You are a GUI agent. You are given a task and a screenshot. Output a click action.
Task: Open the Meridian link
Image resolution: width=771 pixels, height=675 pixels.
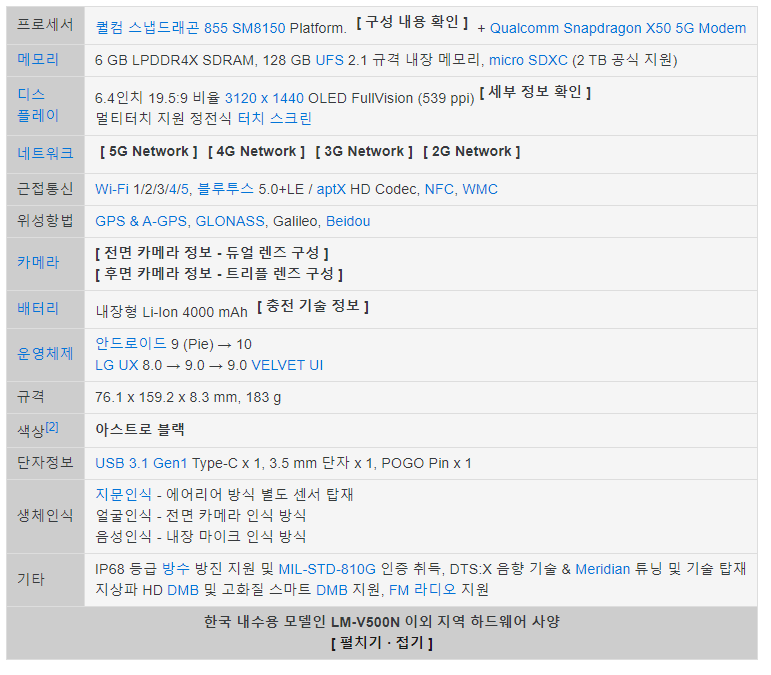pos(602,569)
